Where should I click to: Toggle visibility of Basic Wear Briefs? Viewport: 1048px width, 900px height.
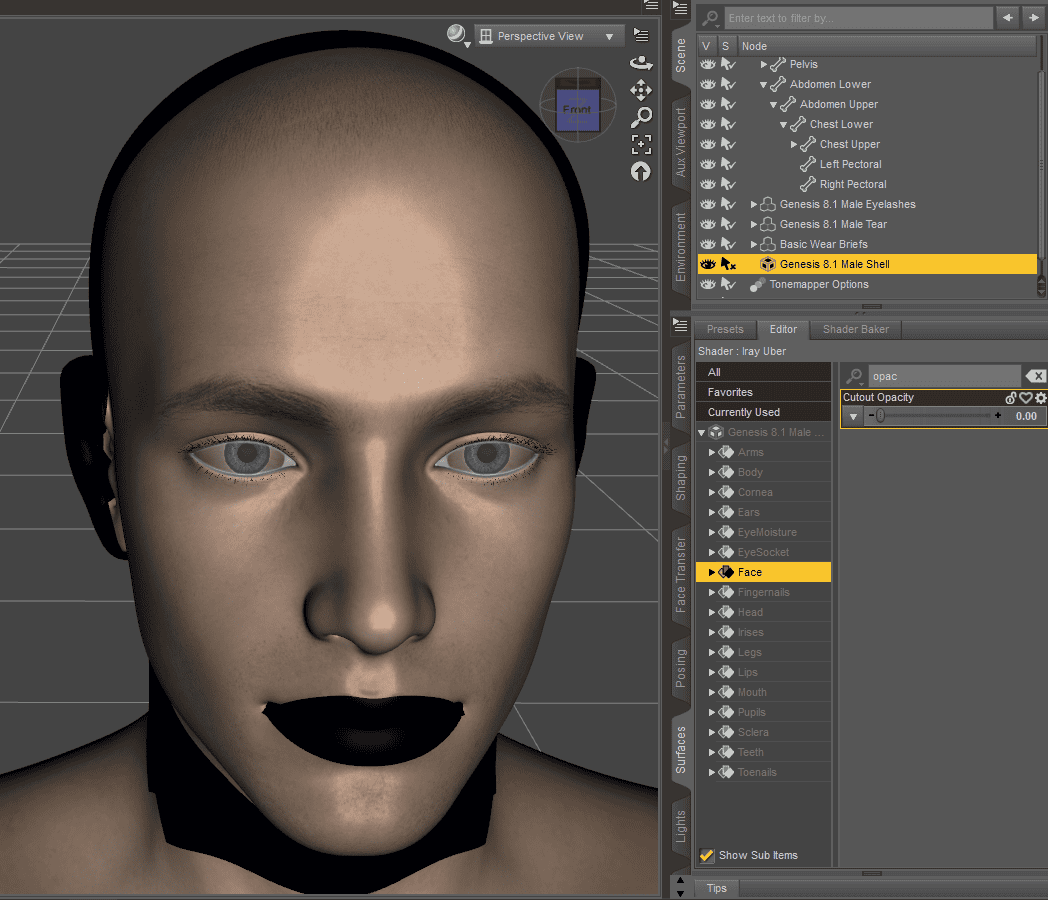[708, 244]
